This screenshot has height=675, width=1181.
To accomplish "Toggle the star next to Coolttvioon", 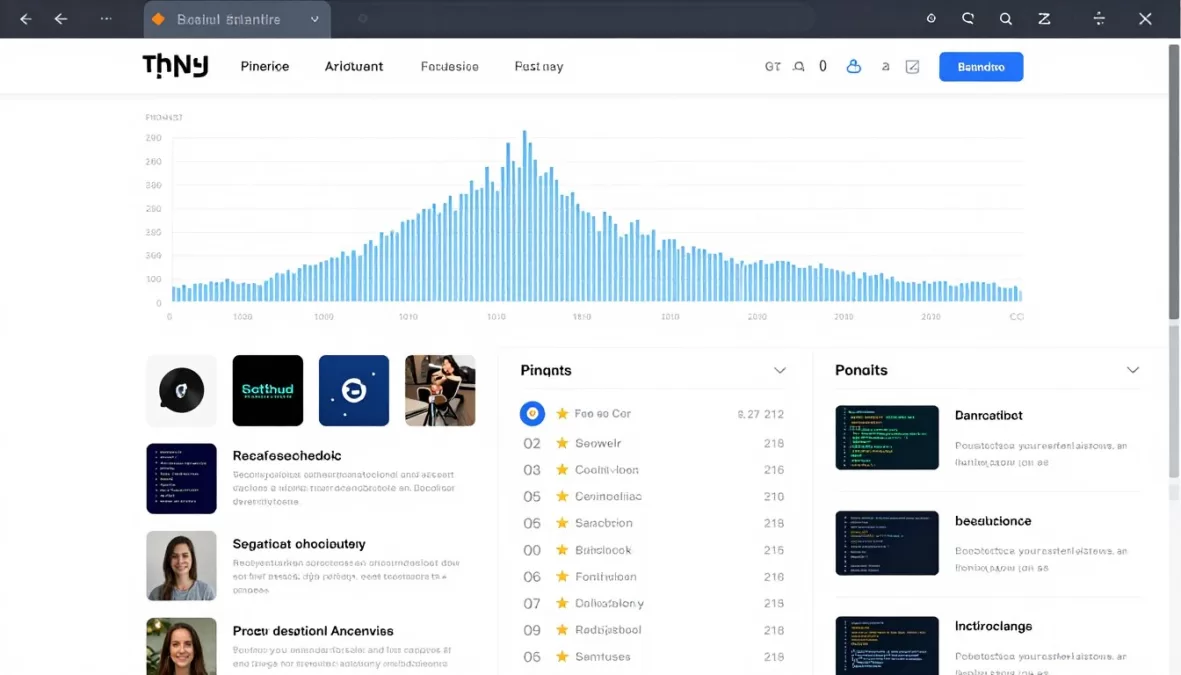I will click(x=562, y=469).
